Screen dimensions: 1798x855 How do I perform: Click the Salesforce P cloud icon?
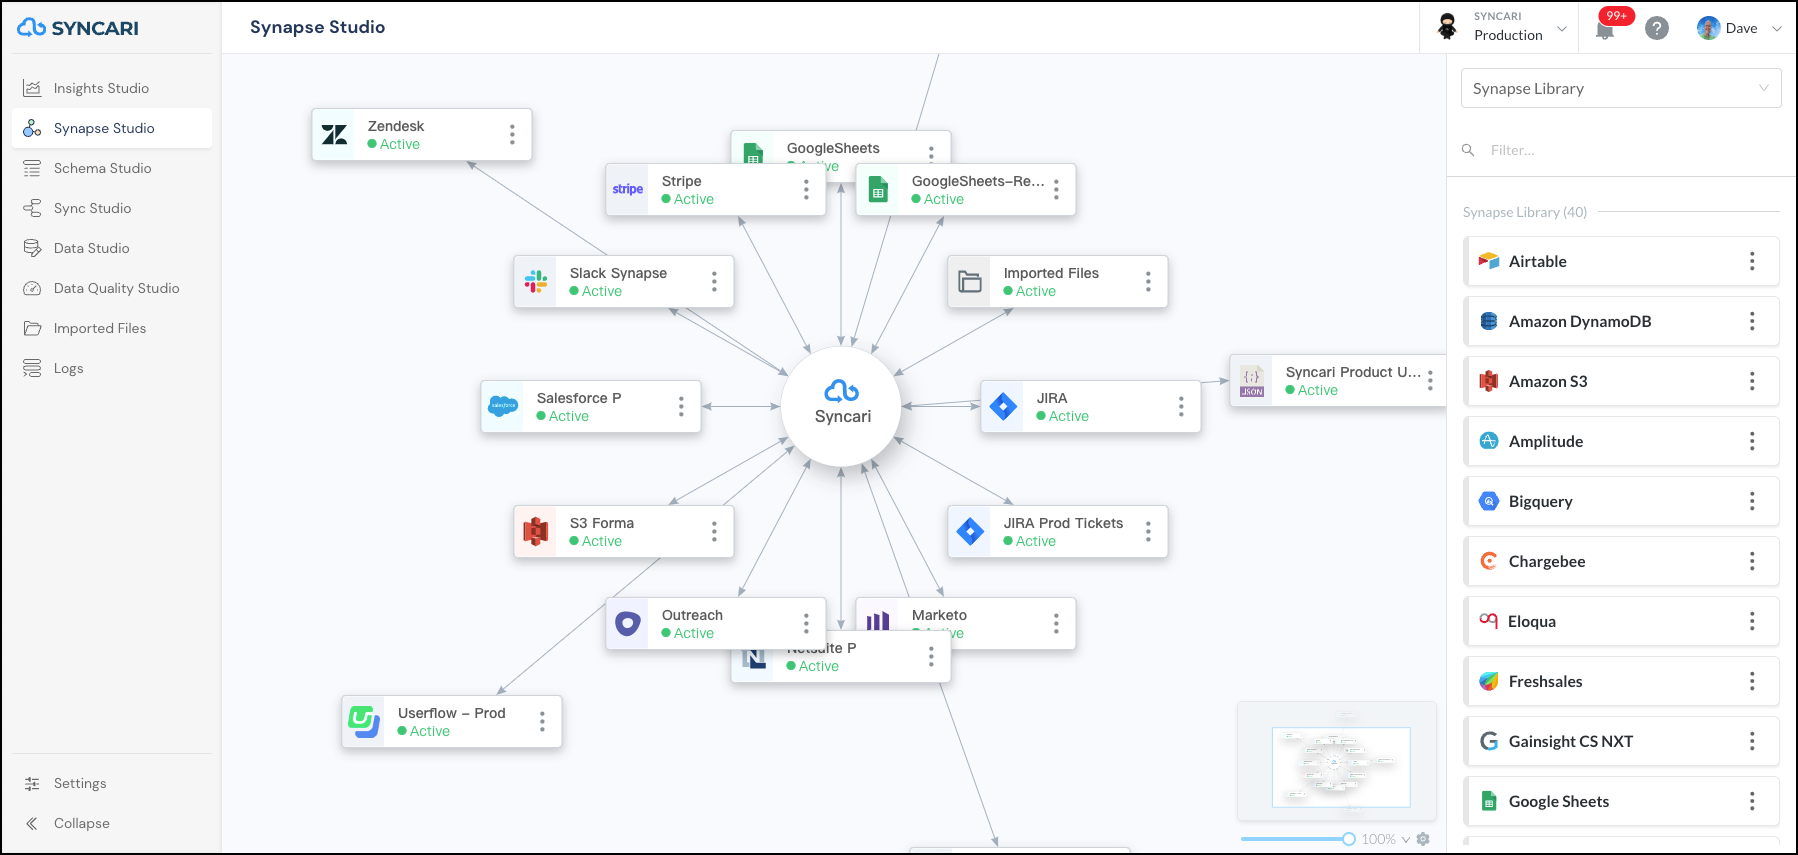tap(503, 407)
